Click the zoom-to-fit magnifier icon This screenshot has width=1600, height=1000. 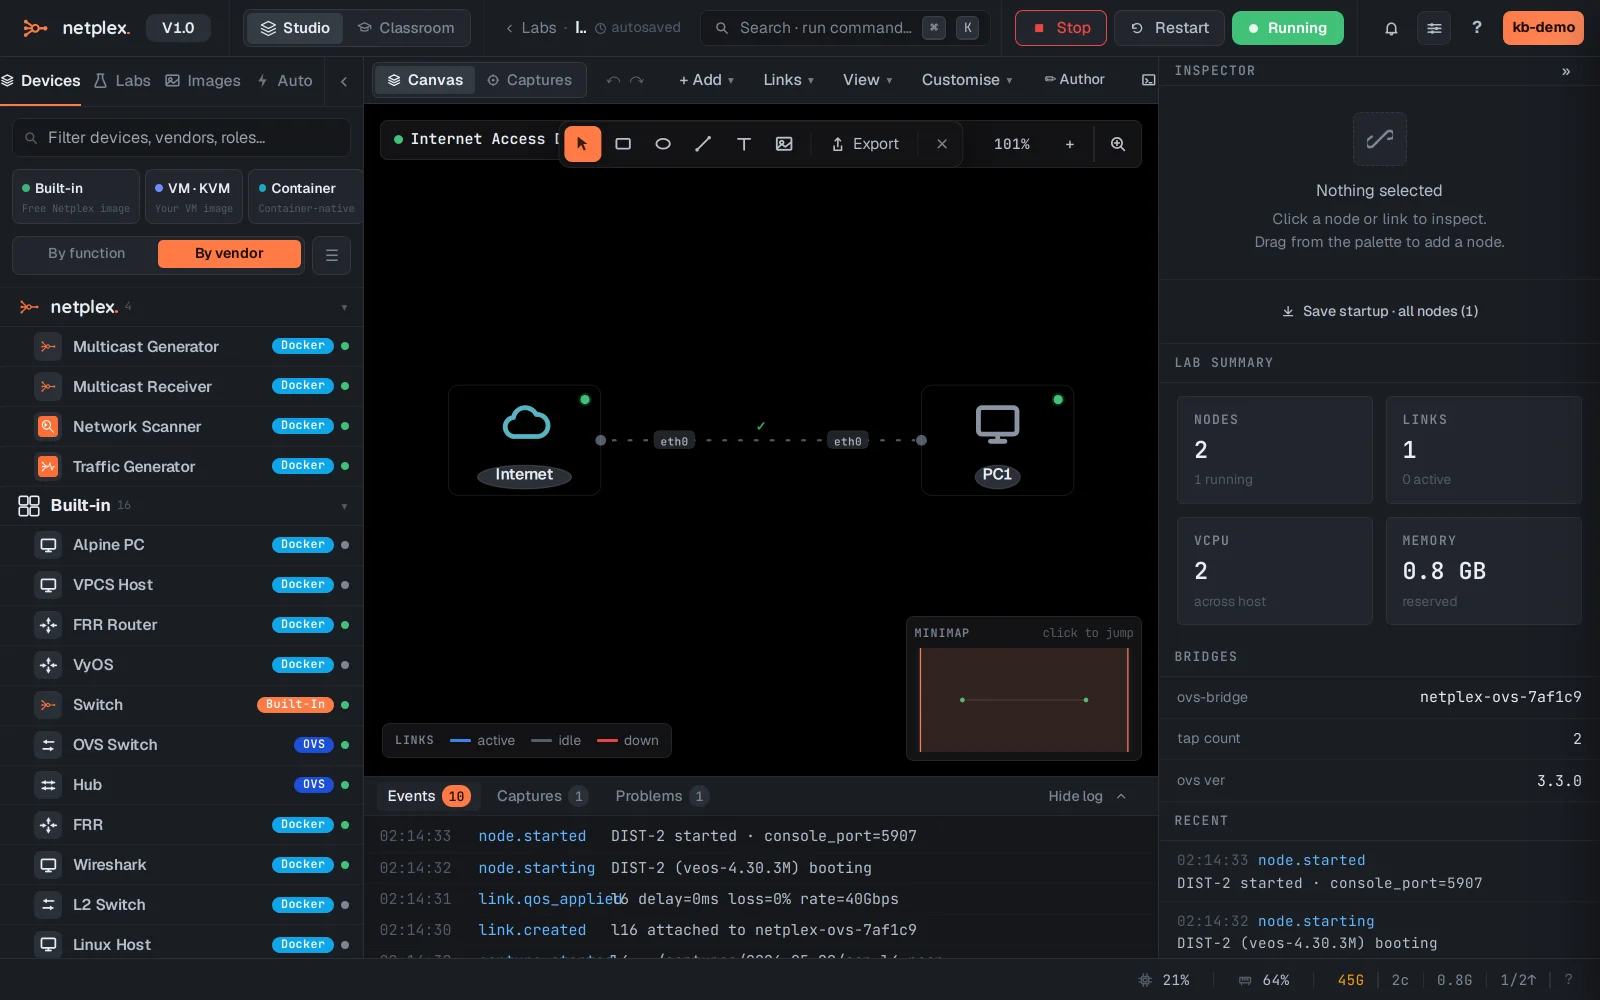1118,144
